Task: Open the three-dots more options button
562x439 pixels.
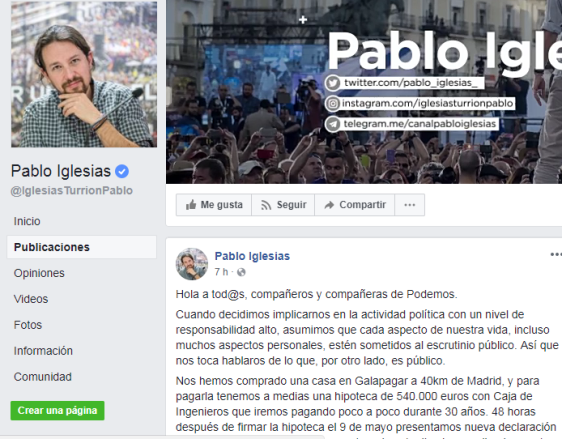Action: pos(410,205)
